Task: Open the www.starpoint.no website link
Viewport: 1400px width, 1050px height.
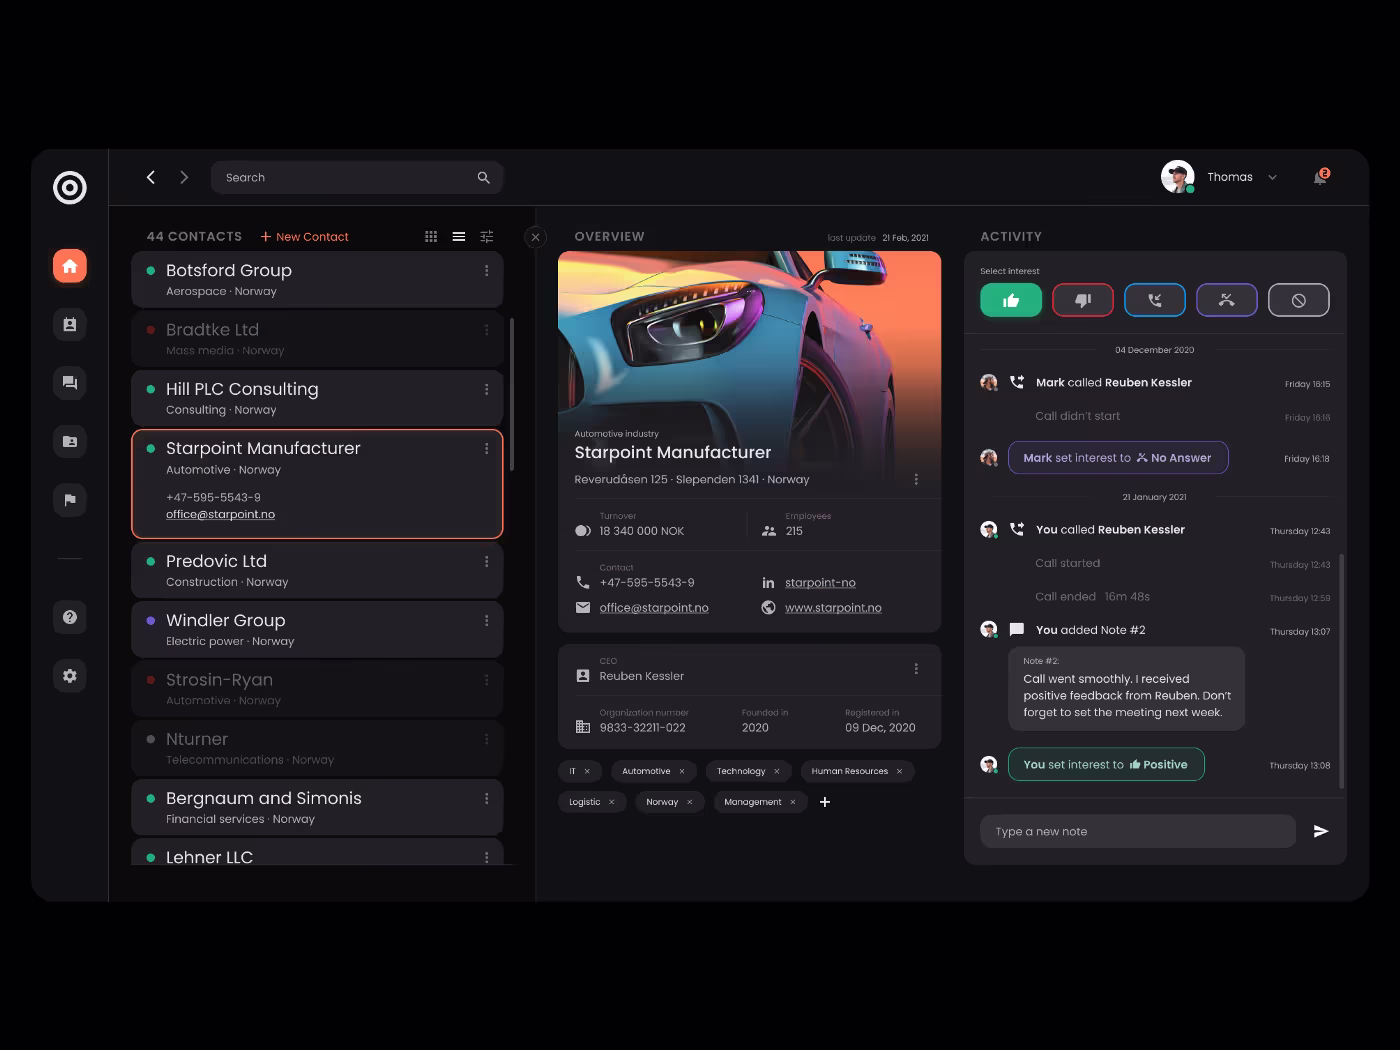Action: click(833, 608)
